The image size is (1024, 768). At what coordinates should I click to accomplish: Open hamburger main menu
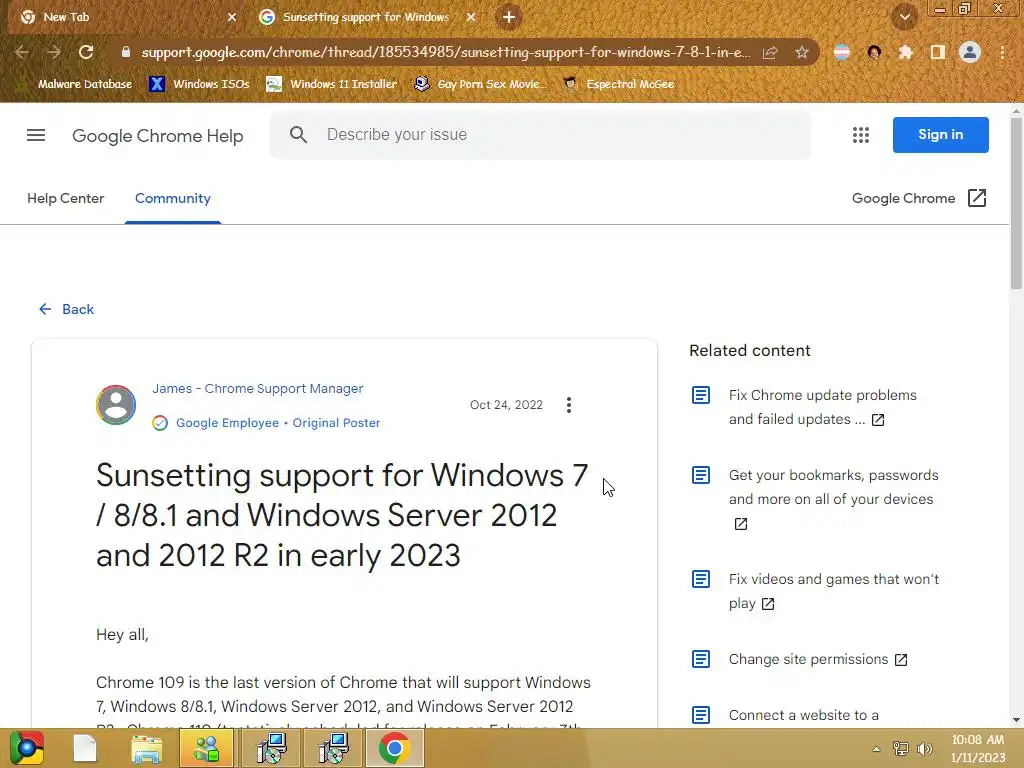click(36, 135)
